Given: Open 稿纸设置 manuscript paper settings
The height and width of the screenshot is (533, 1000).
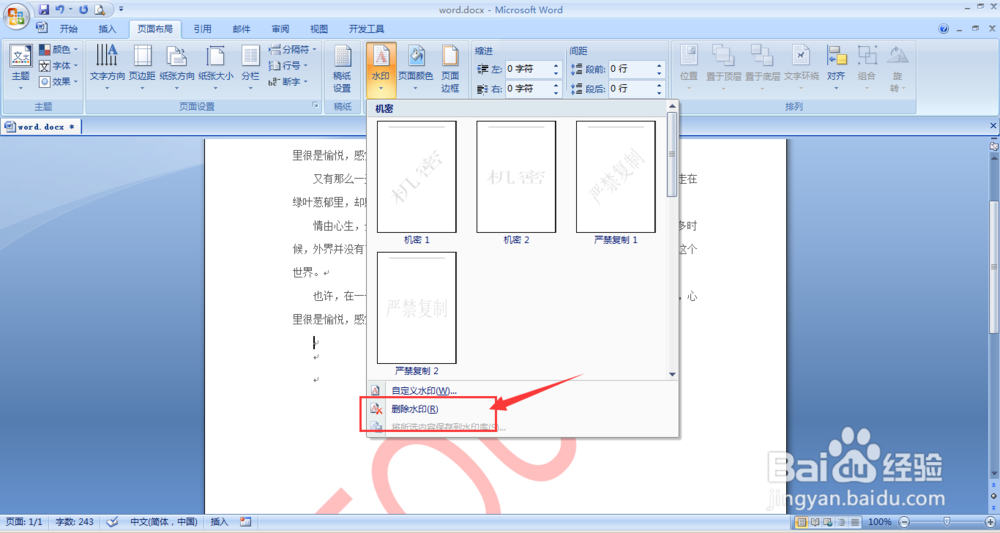Looking at the screenshot, I should (342, 69).
